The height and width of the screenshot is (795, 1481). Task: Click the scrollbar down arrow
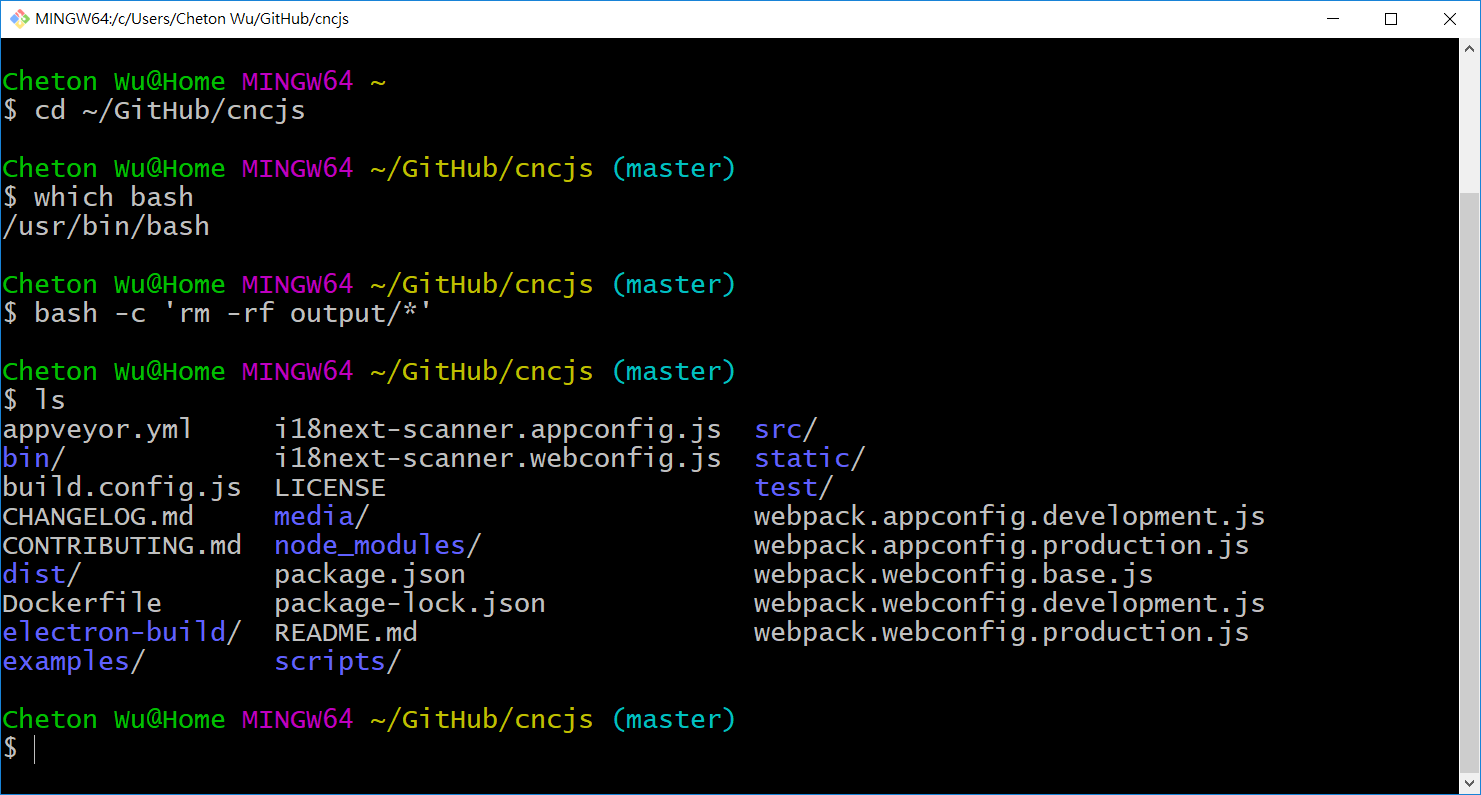point(1469,783)
